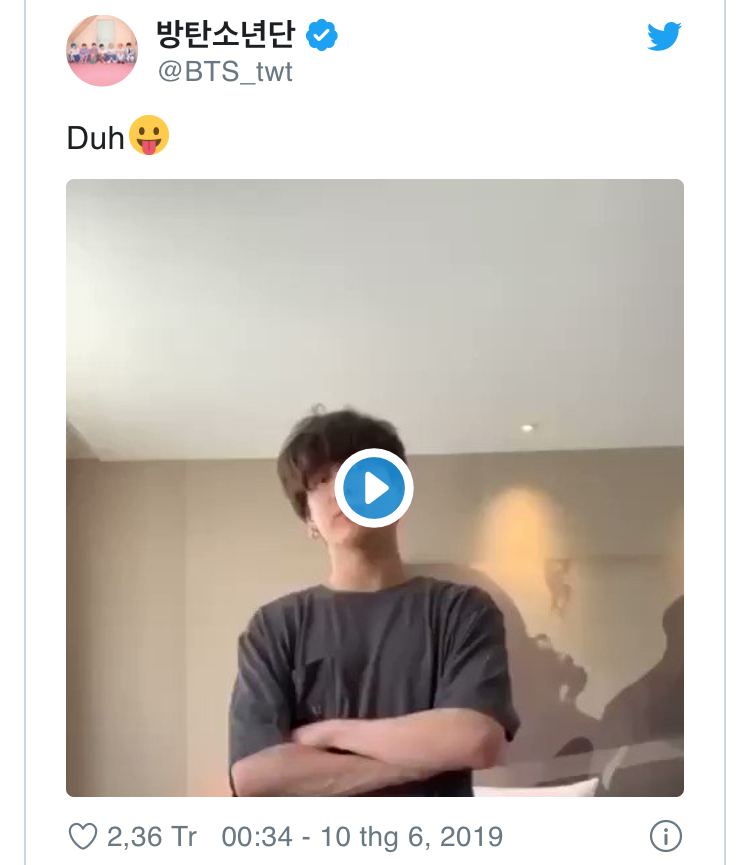Viewport: 750px width, 865px height.
Task: Open the tweet info icon
Action: [x=665, y=836]
